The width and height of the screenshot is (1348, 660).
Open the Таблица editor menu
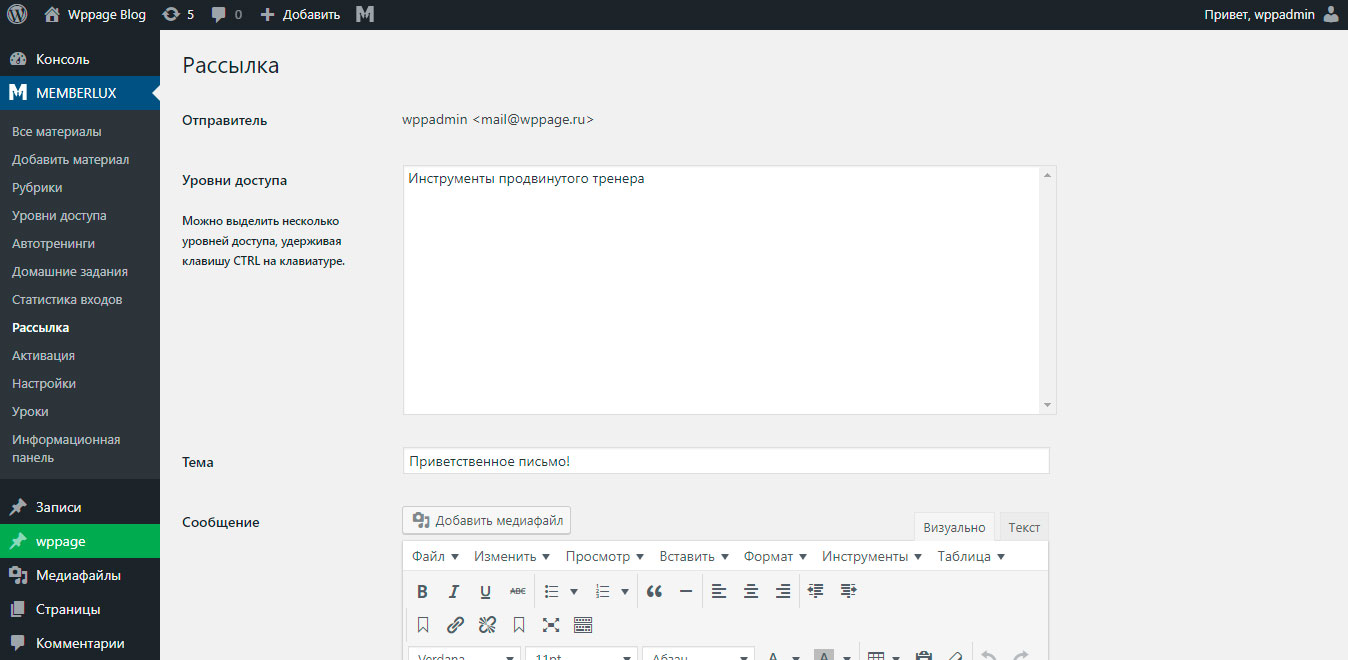(971, 557)
